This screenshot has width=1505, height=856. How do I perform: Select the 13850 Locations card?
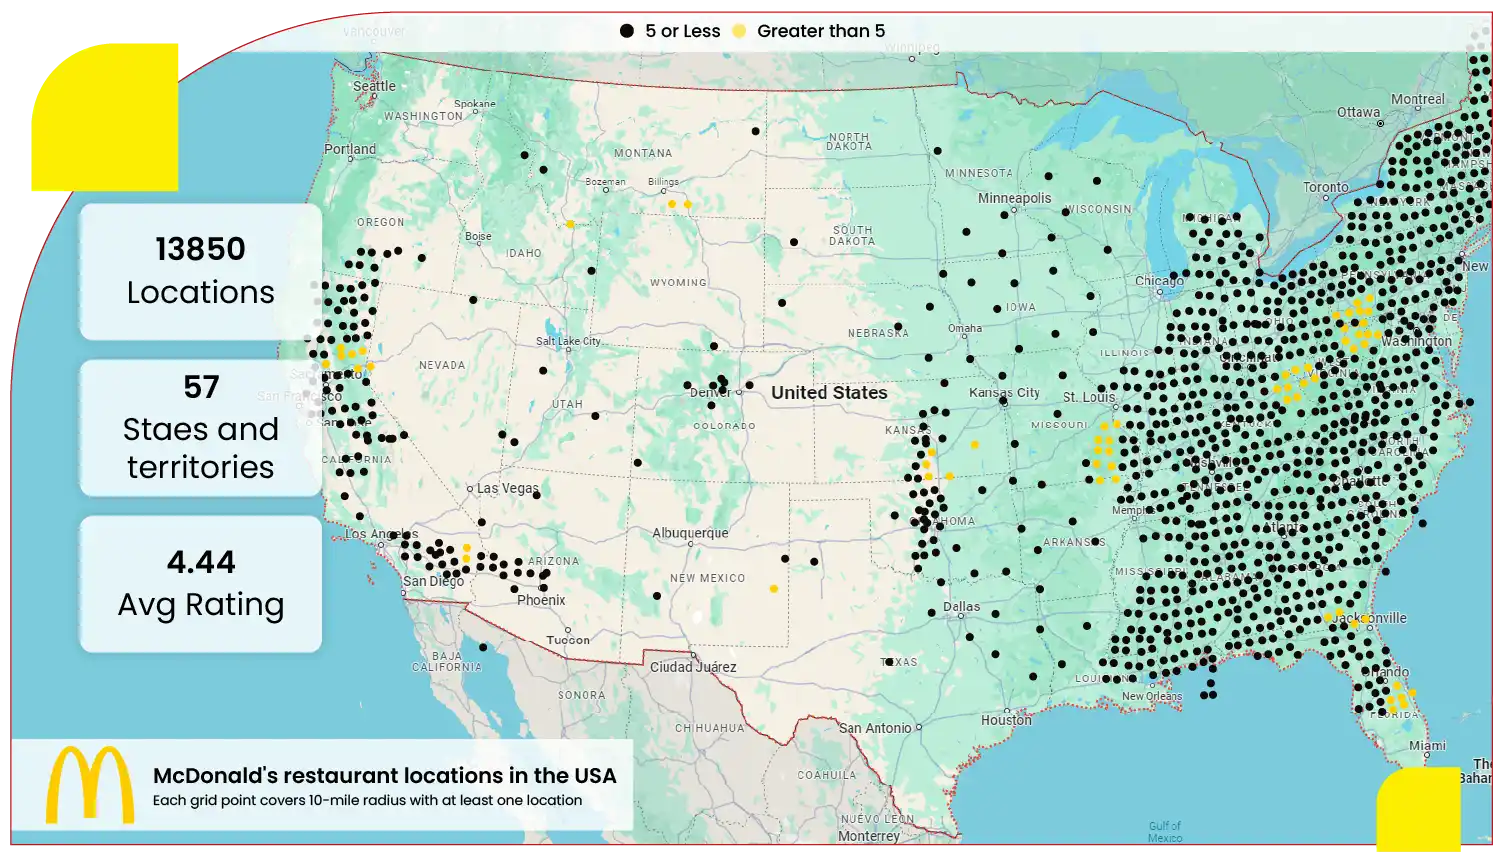[200, 271]
